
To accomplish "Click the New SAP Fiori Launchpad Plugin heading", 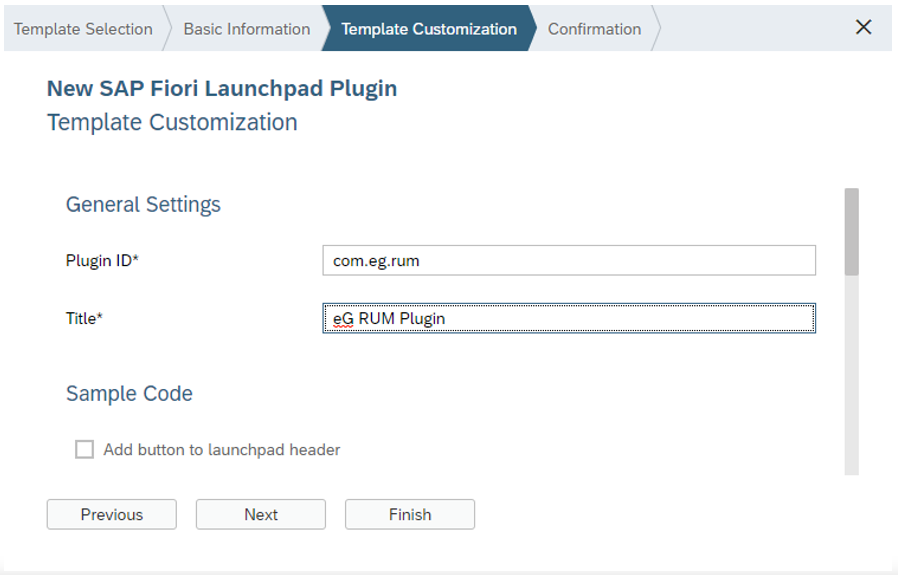I will click(x=222, y=88).
